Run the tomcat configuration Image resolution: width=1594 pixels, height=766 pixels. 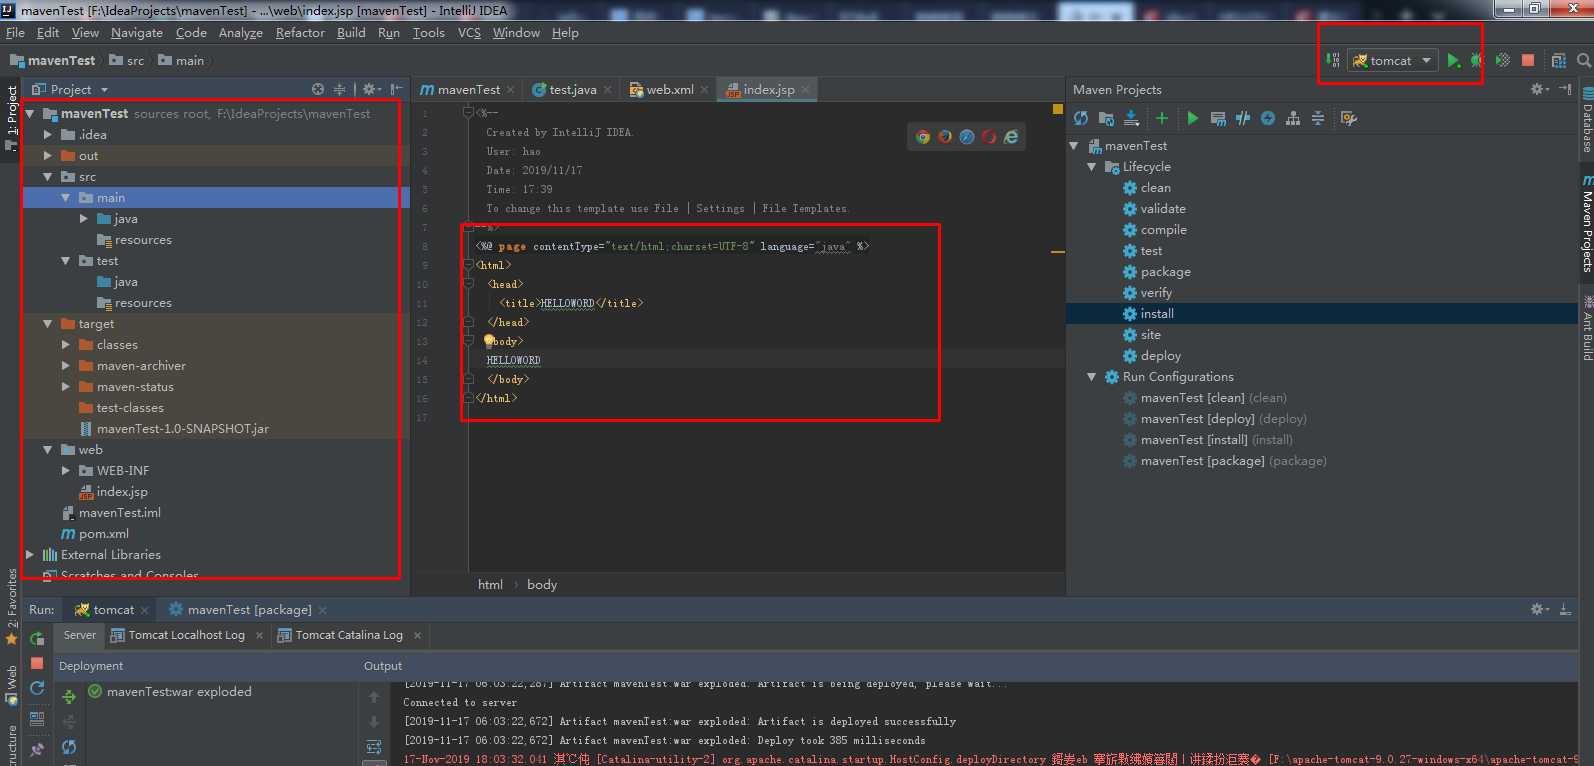pos(1453,61)
